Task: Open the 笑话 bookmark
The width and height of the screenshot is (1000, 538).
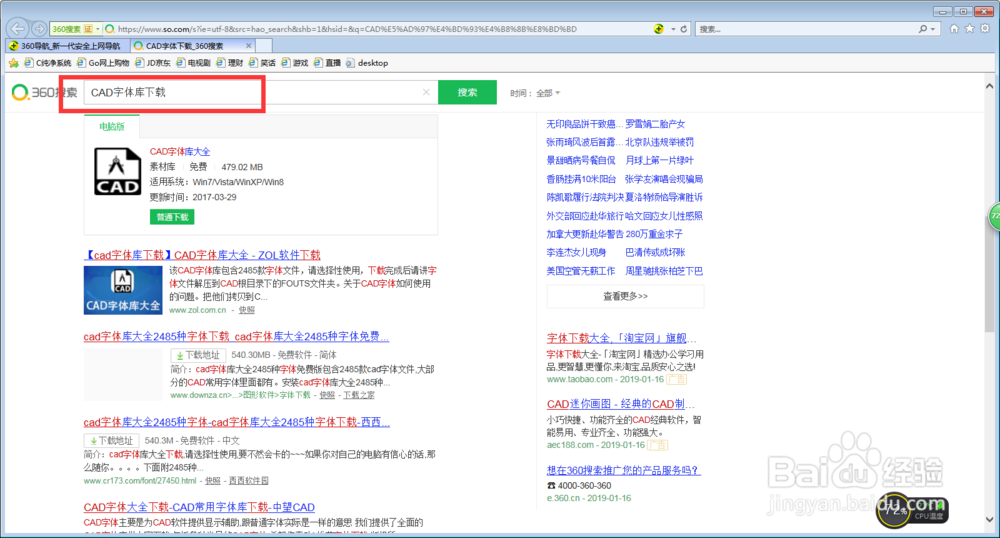Action: [x=262, y=63]
